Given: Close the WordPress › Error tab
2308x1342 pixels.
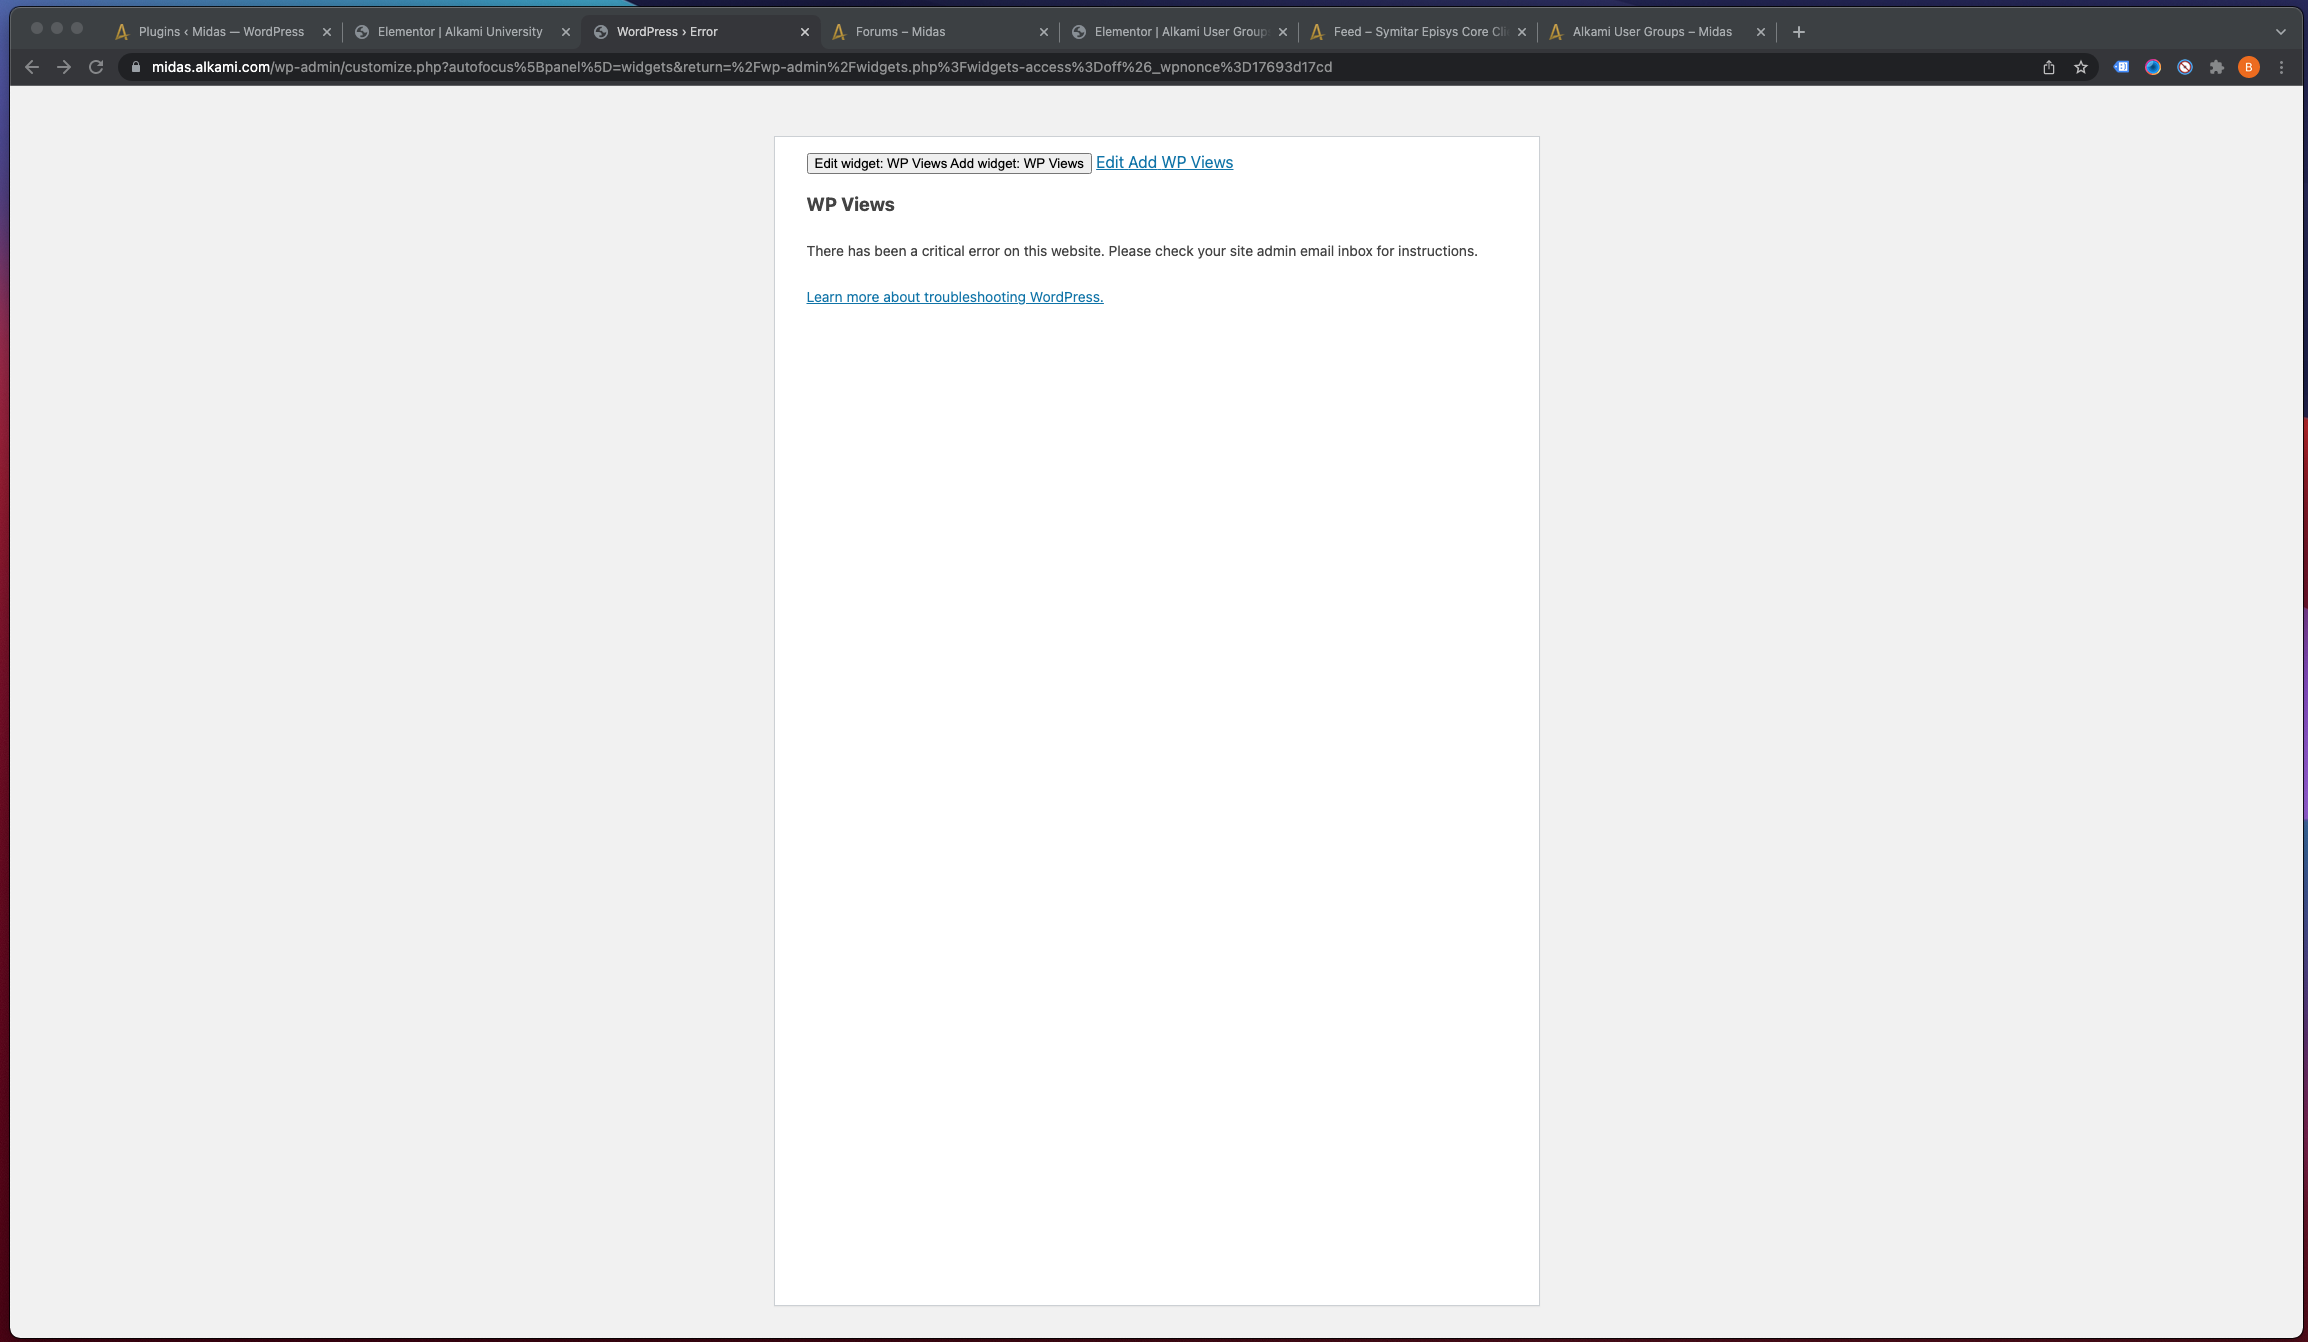Looking at the screenshot, I should pyautogui.click(x=805, y=32).
